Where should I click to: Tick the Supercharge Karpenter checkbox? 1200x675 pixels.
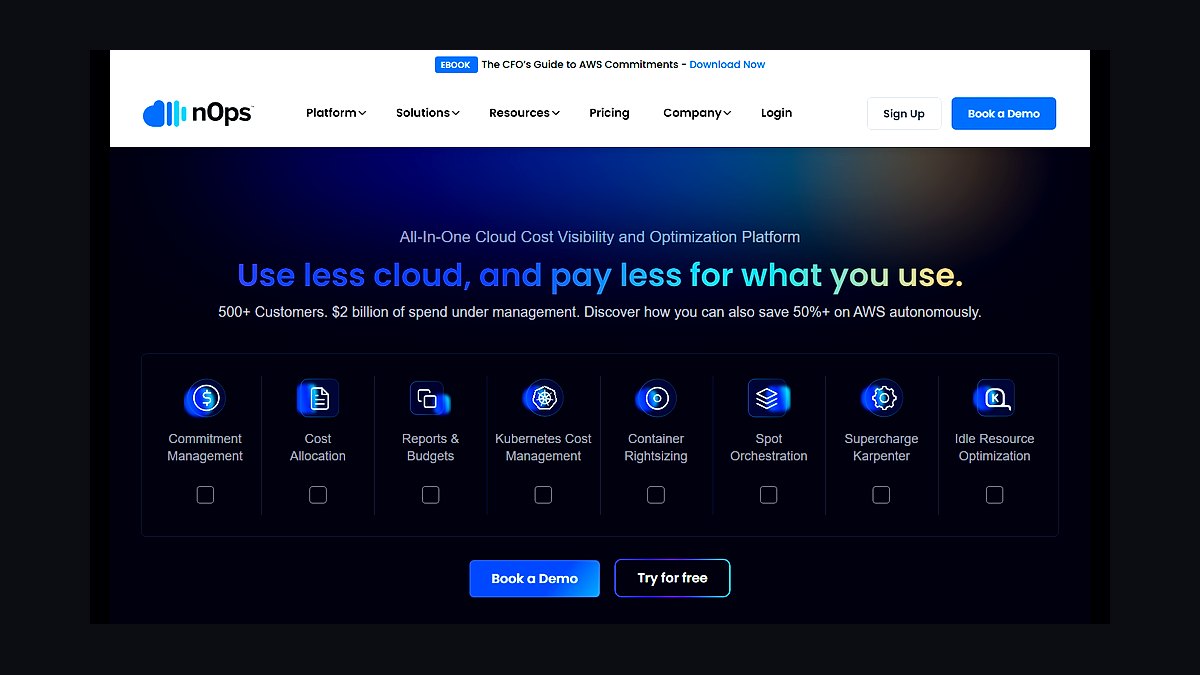(x=881, y=494)
